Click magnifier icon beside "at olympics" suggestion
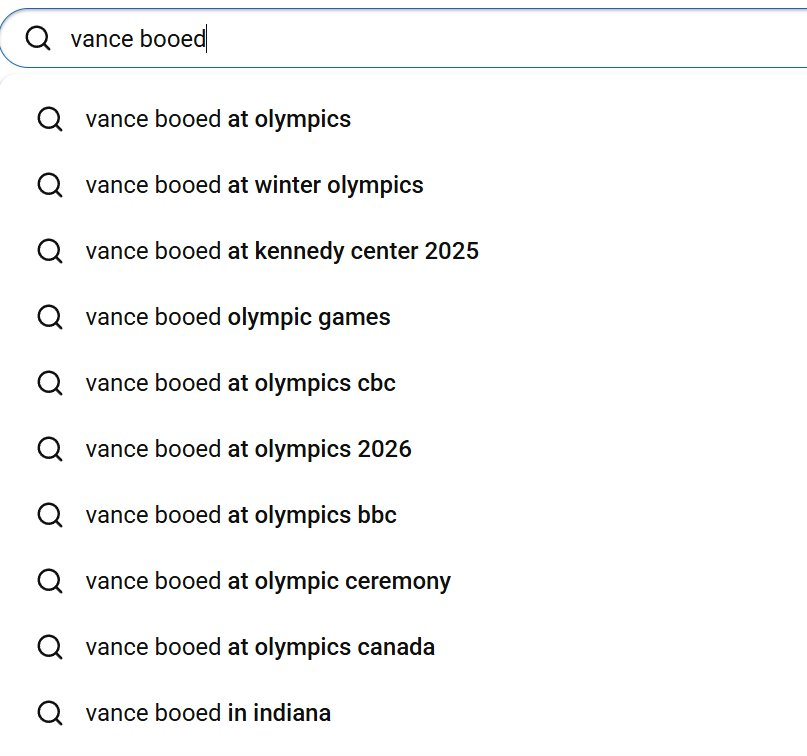This screenshot has width=807, height=756. (49, 120)
